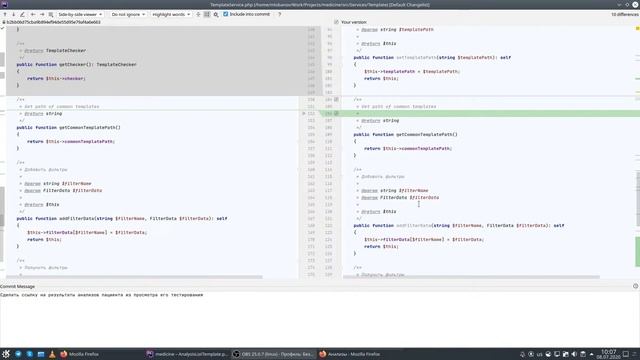Screen dimensions: 640x360
Task: Click the revert arrow in left gutter
Action: (x=304, y=113)
